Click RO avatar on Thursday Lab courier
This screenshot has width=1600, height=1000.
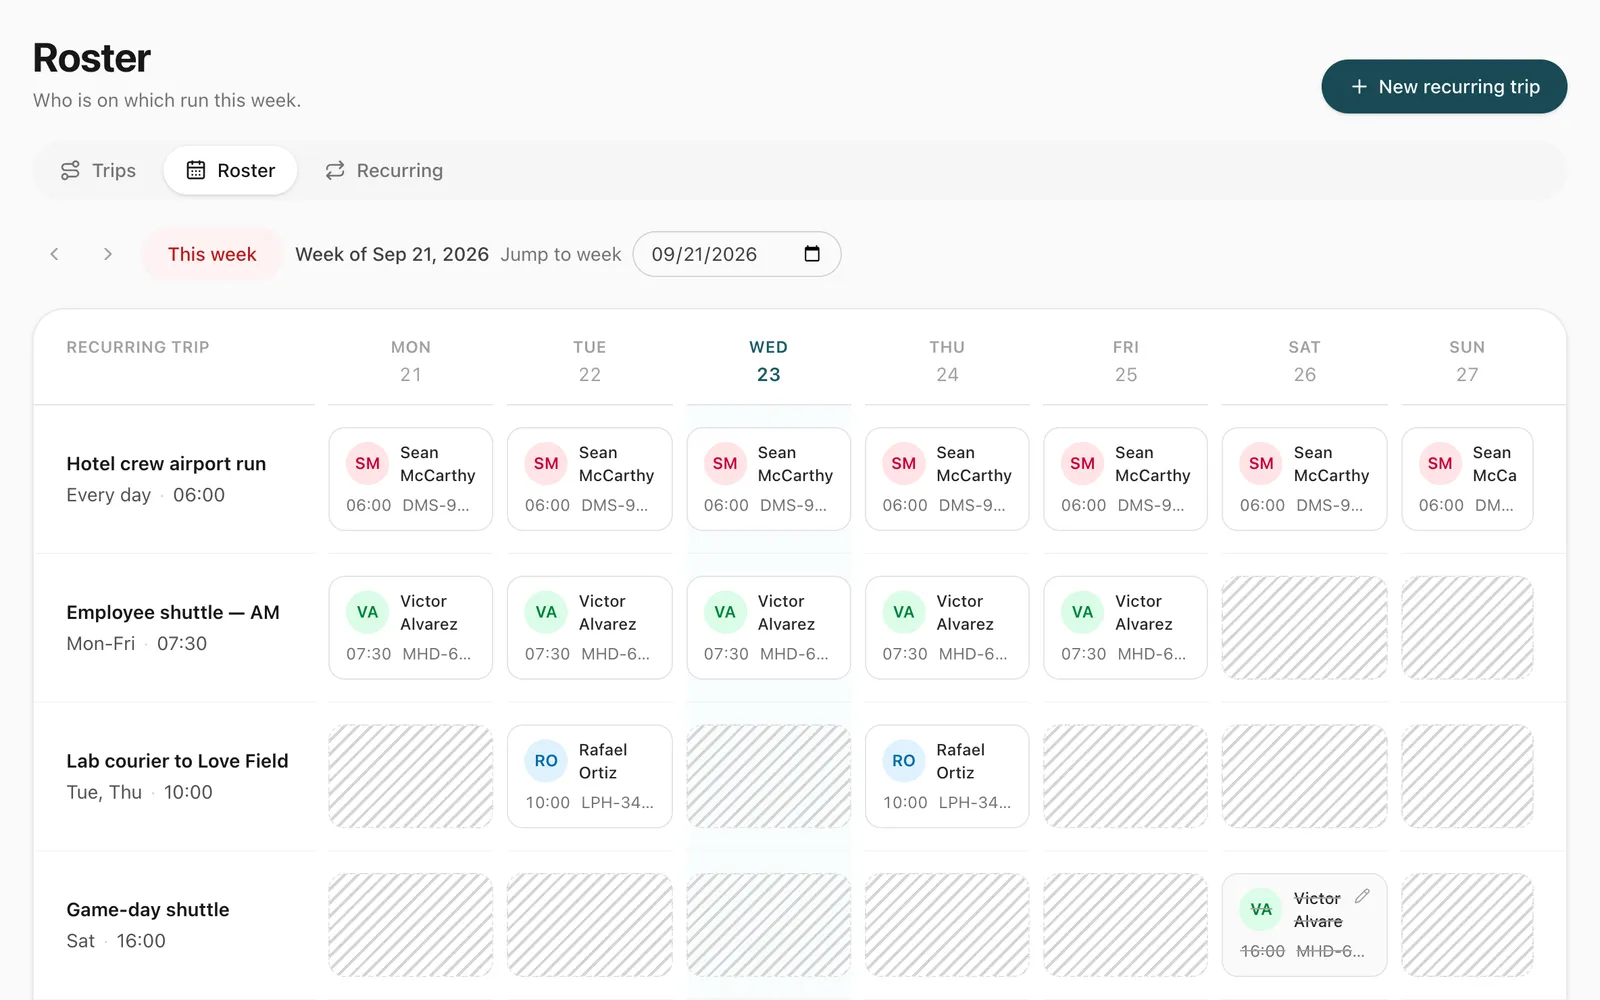[x=904, y=761]
